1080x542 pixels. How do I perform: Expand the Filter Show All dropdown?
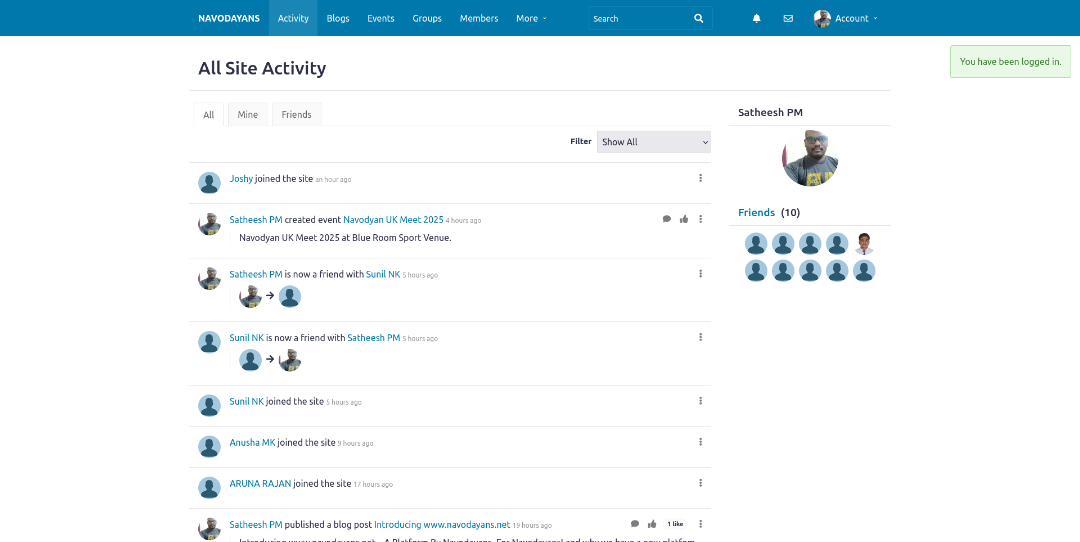coord(653,142)
